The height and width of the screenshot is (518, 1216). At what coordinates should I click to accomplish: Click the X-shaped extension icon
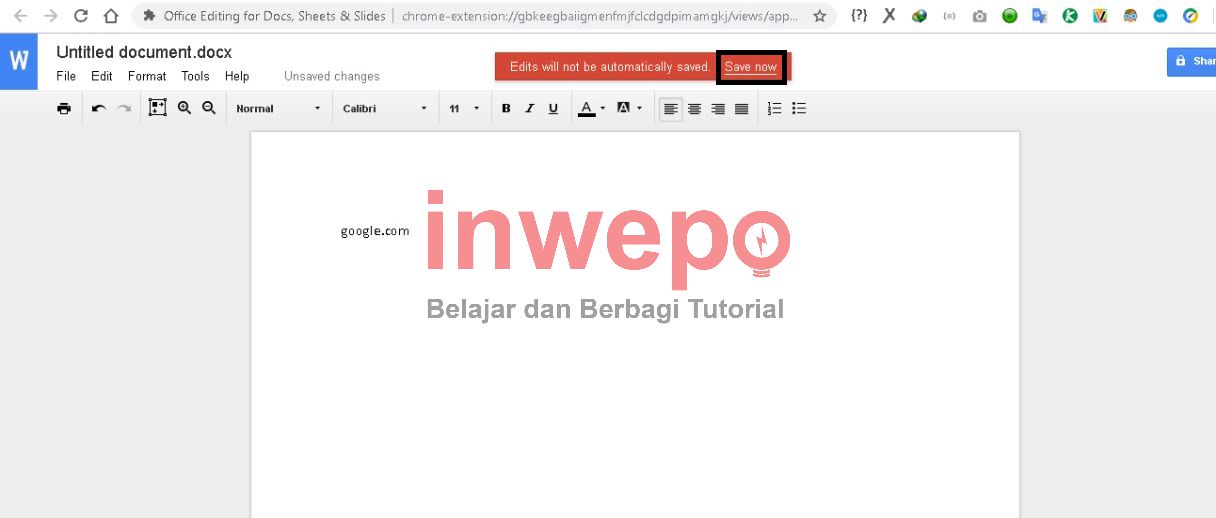889,16
